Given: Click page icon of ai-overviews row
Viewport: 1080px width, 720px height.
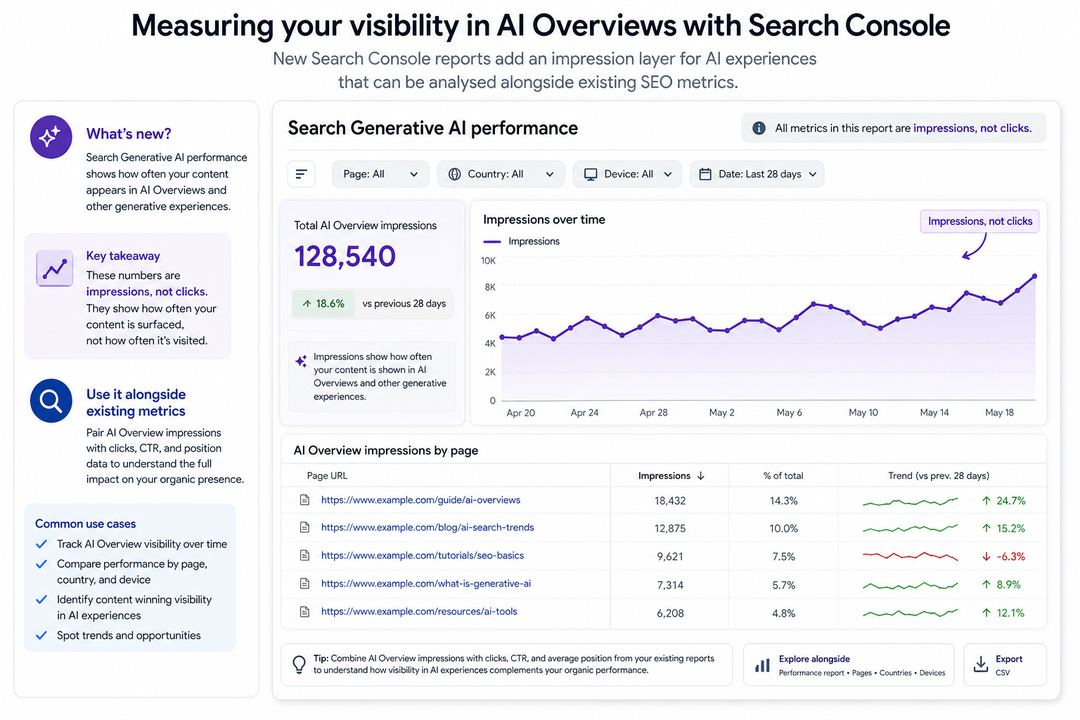Looking at the screenshot, I should tap(304, 500).
